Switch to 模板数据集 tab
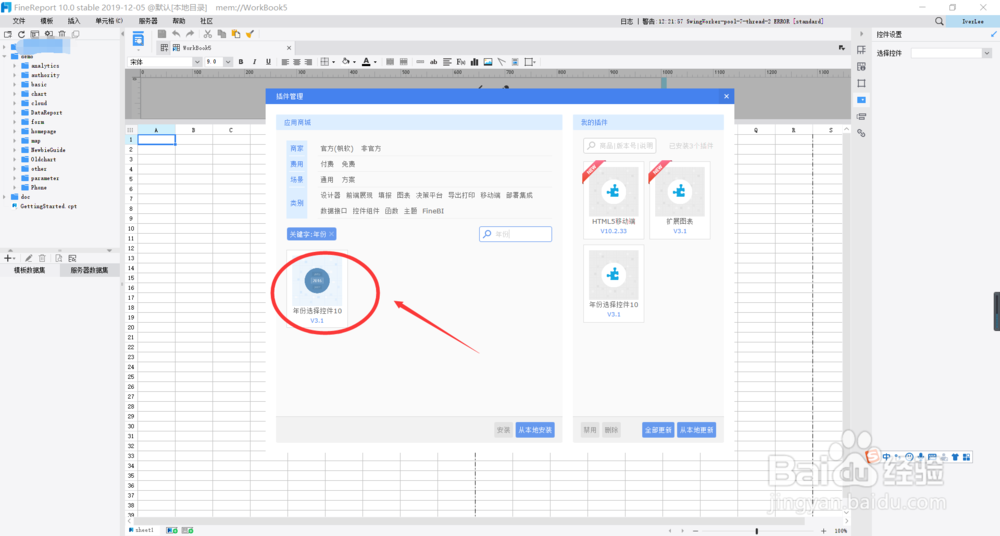Screen dimensions: 1000x536 point(30,270)
